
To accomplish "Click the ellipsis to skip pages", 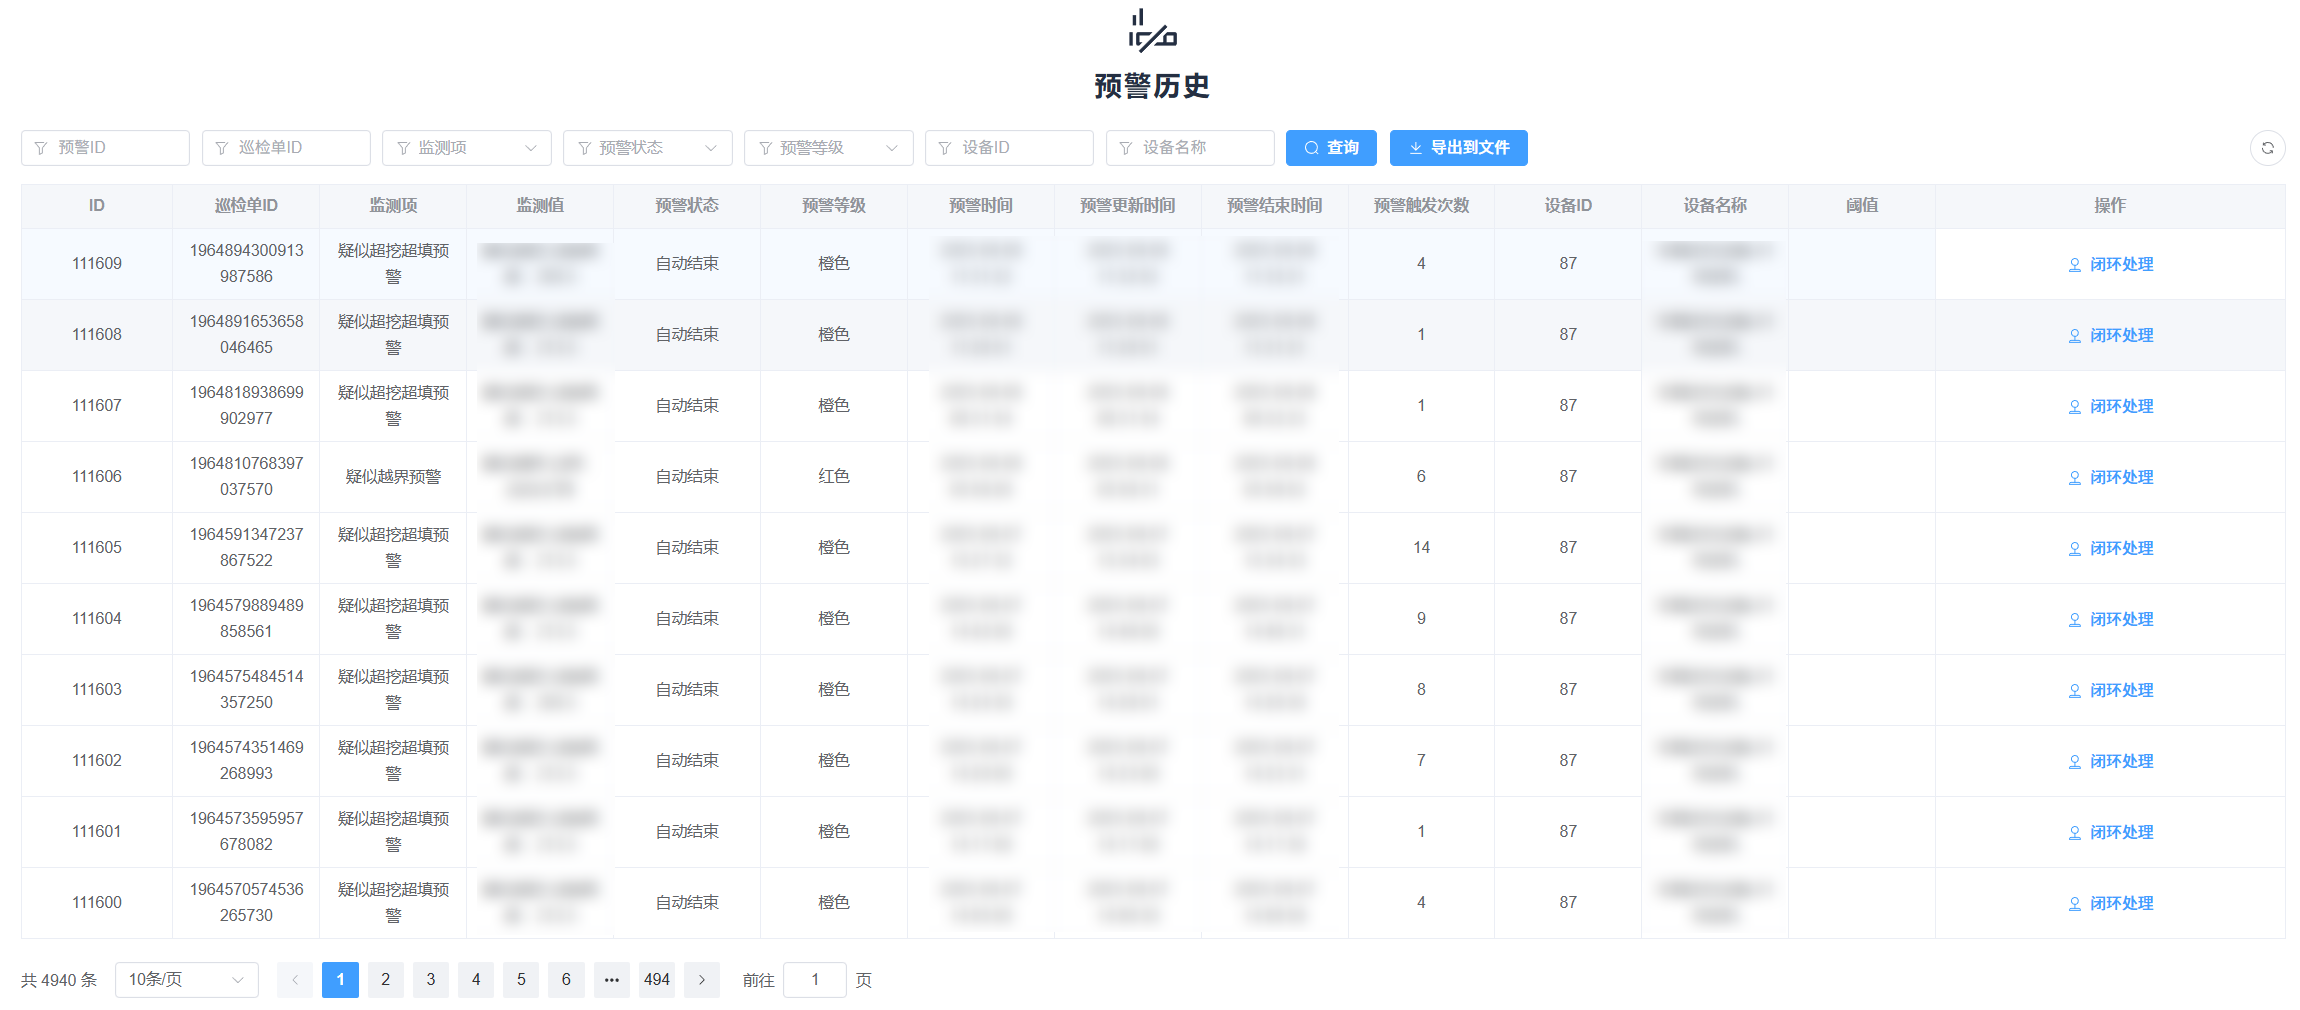I will (x=611, y=980).
